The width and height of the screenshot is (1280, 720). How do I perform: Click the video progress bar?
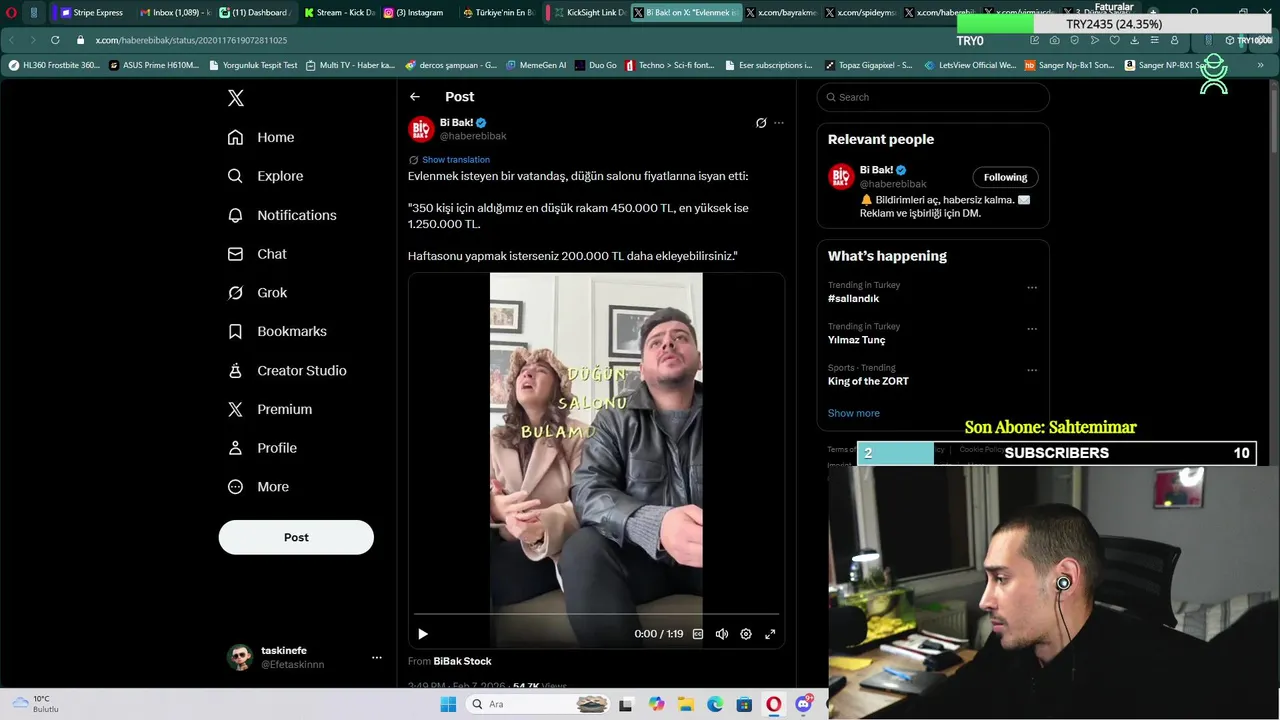click(x=596, y=614)
